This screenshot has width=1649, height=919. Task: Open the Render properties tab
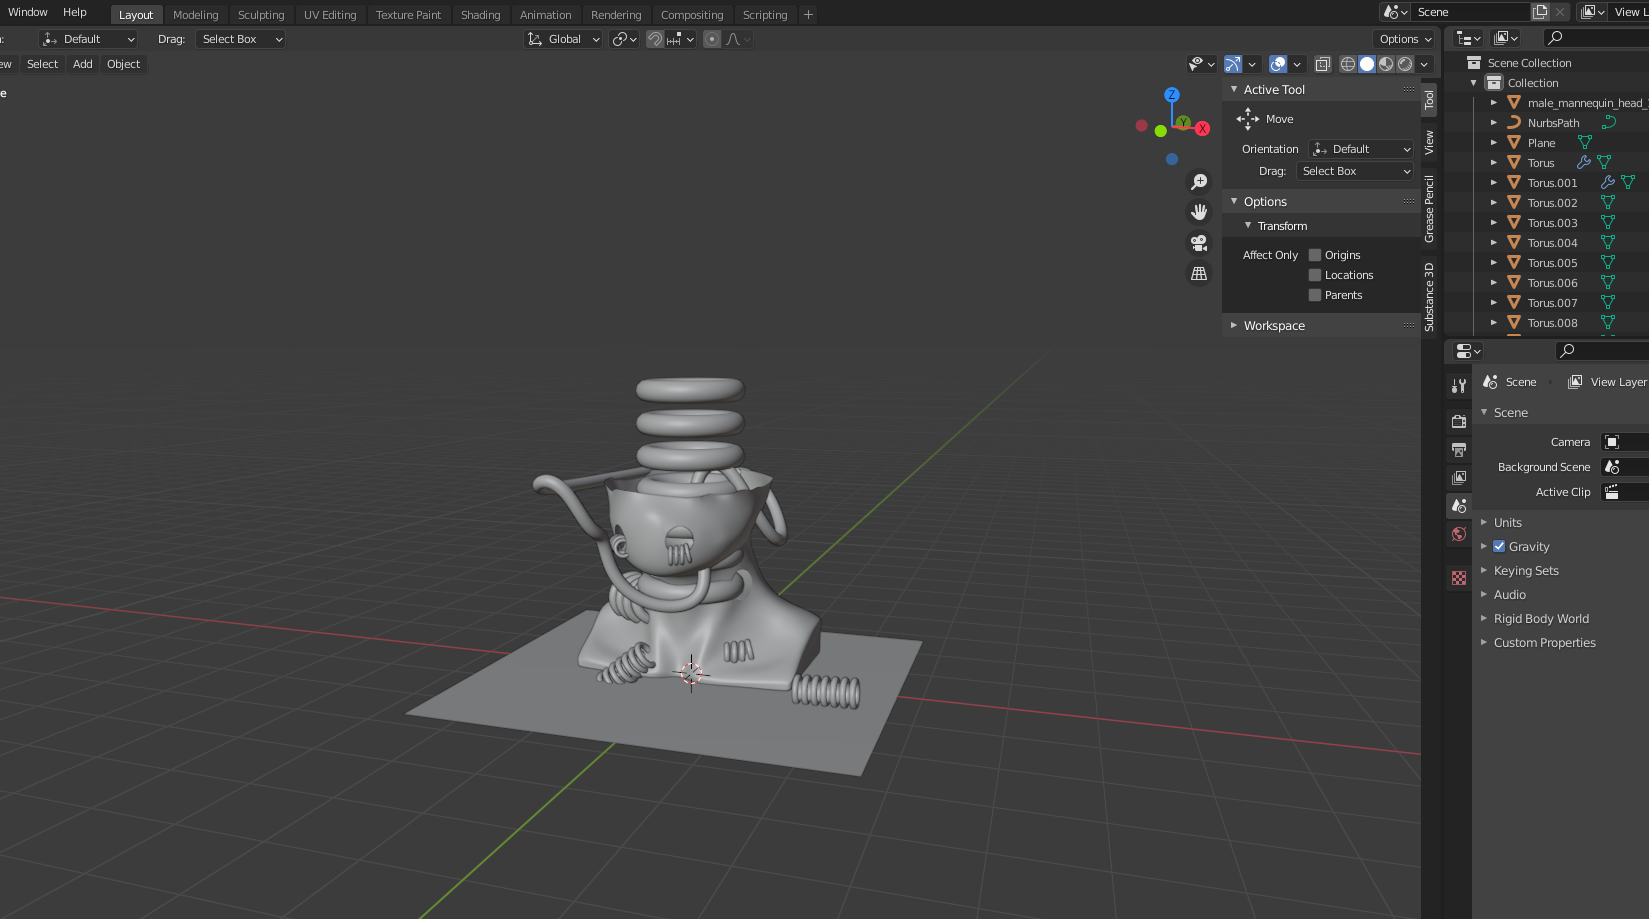click(x=1459, y=421)
